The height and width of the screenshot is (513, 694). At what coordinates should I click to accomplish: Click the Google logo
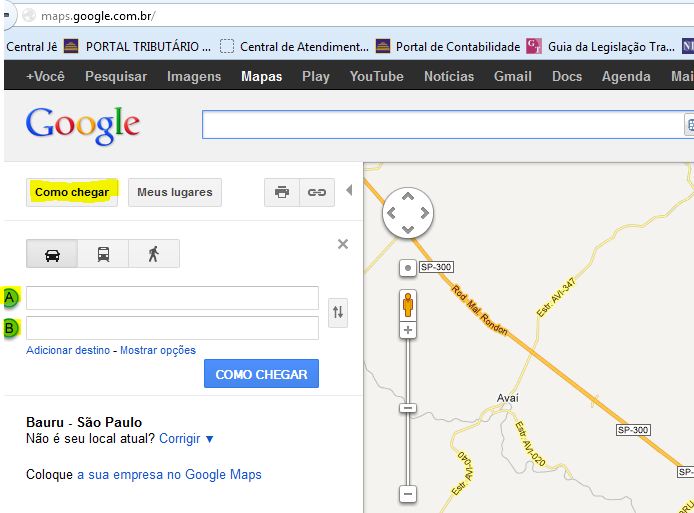tap(83, 126)
